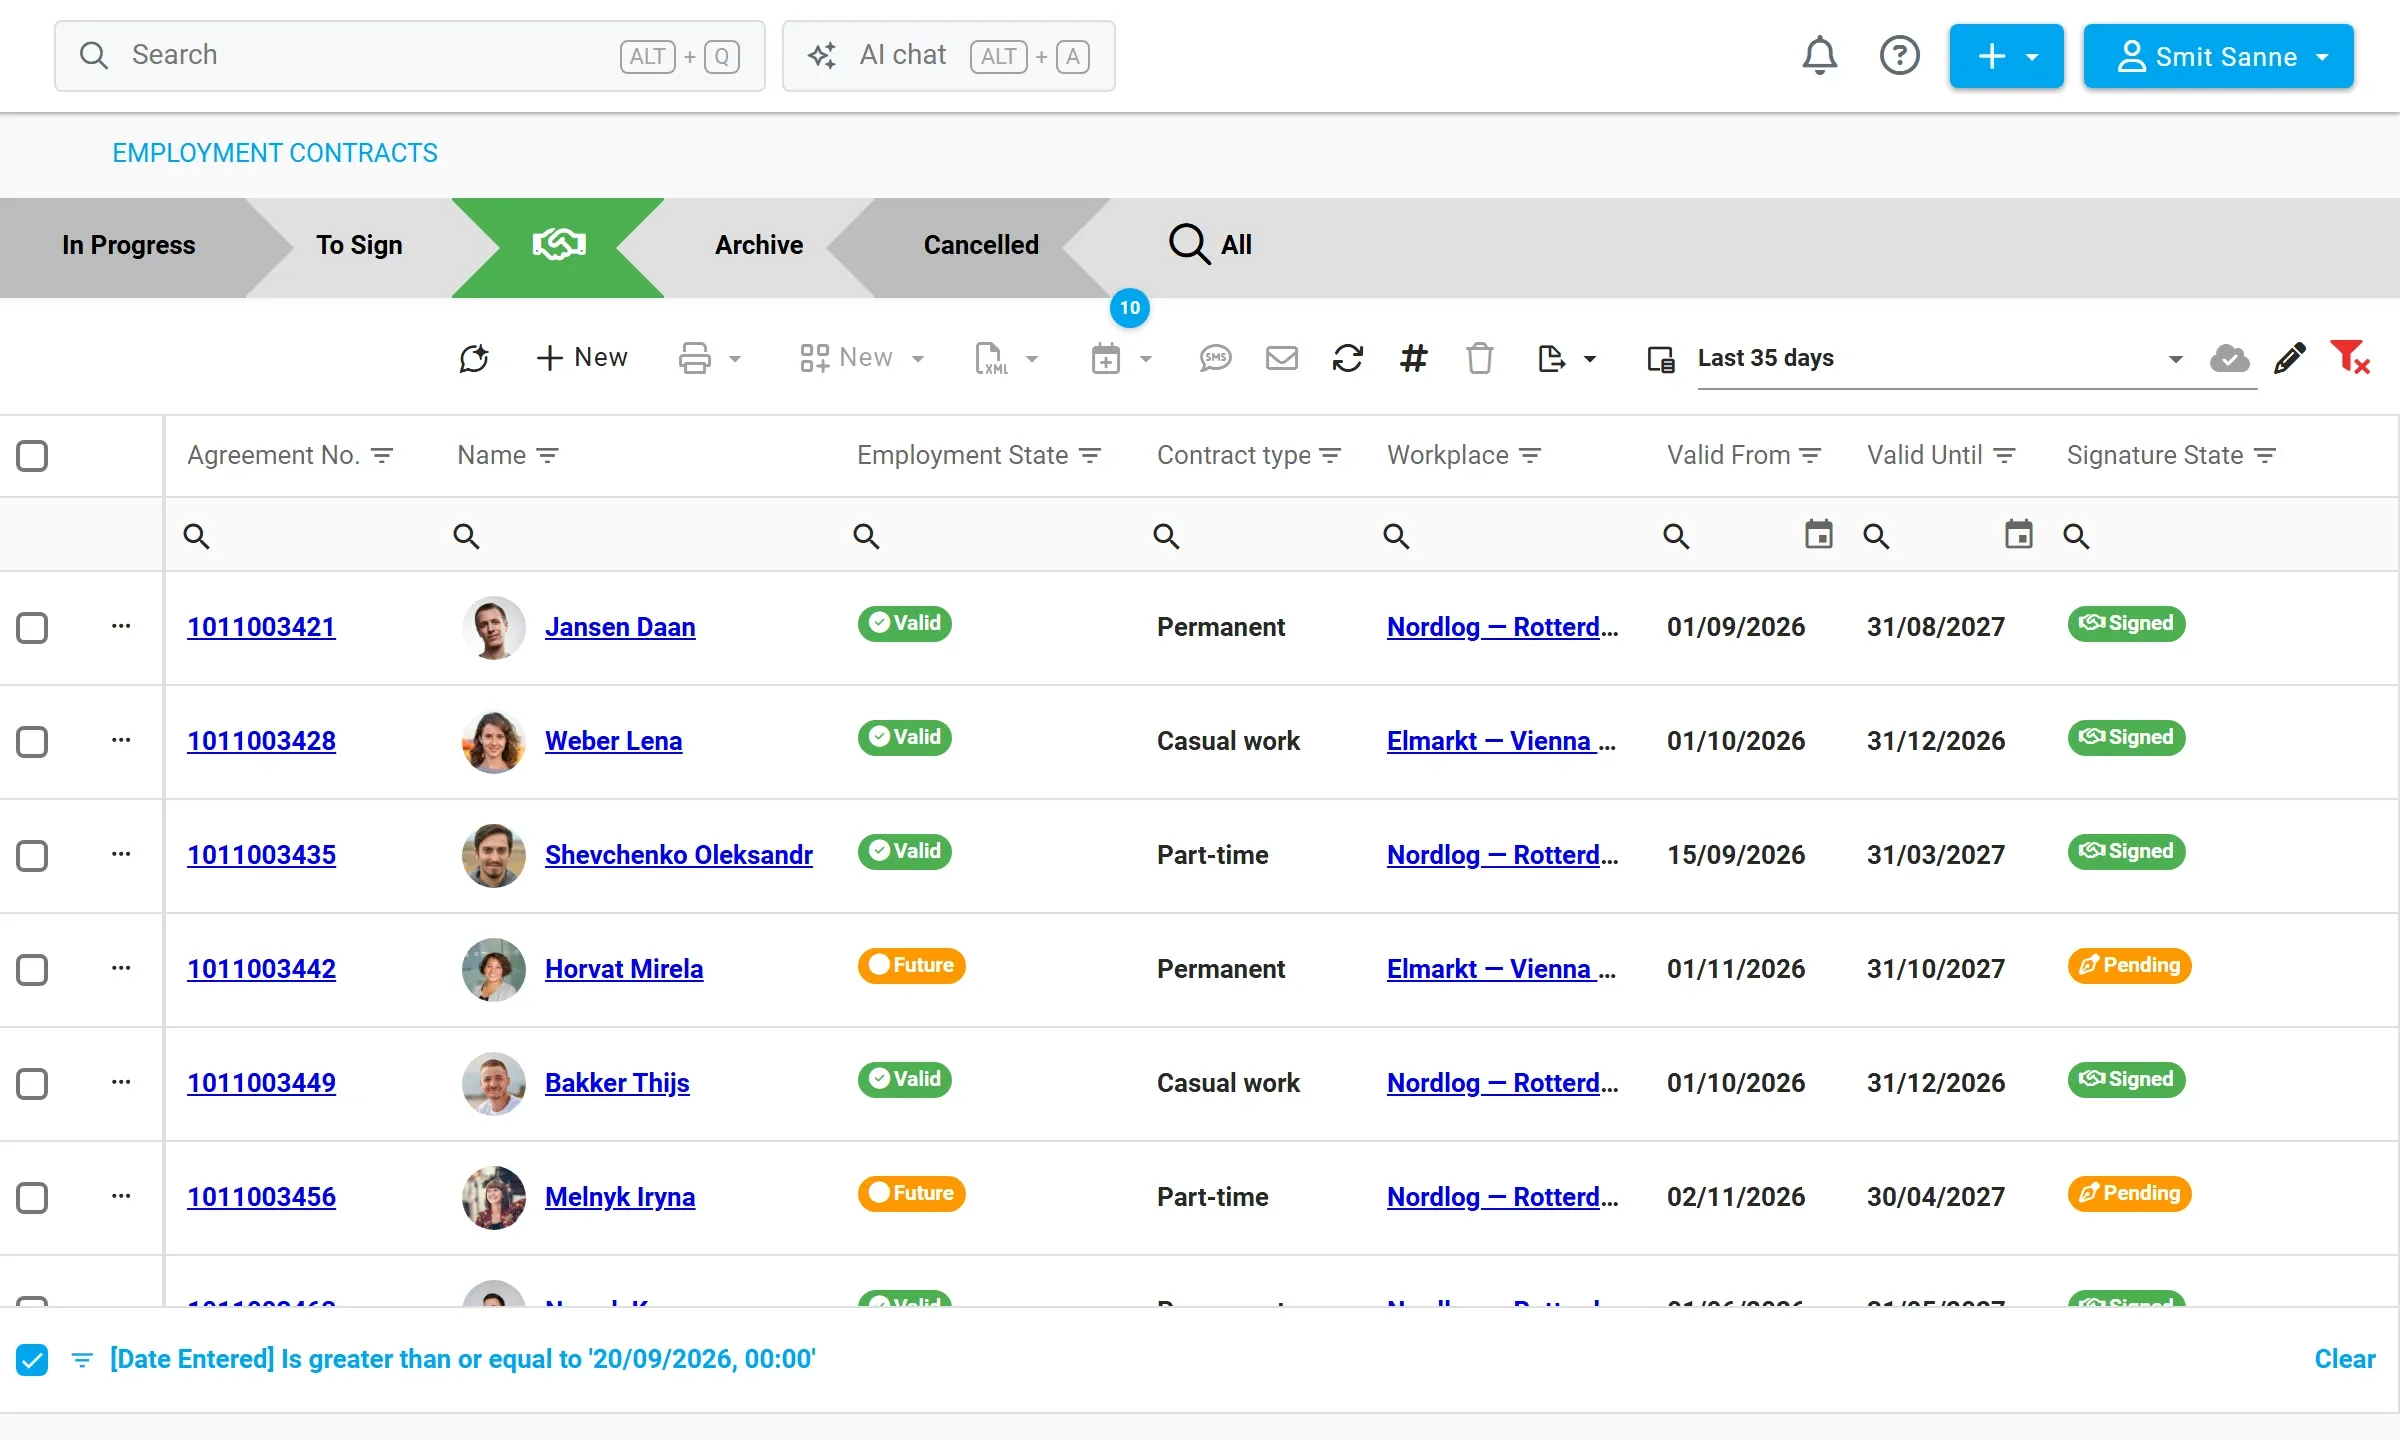Check the row checkbox for Melnyk Iryna
Screen dimensions: 2400x1440
32,1198
